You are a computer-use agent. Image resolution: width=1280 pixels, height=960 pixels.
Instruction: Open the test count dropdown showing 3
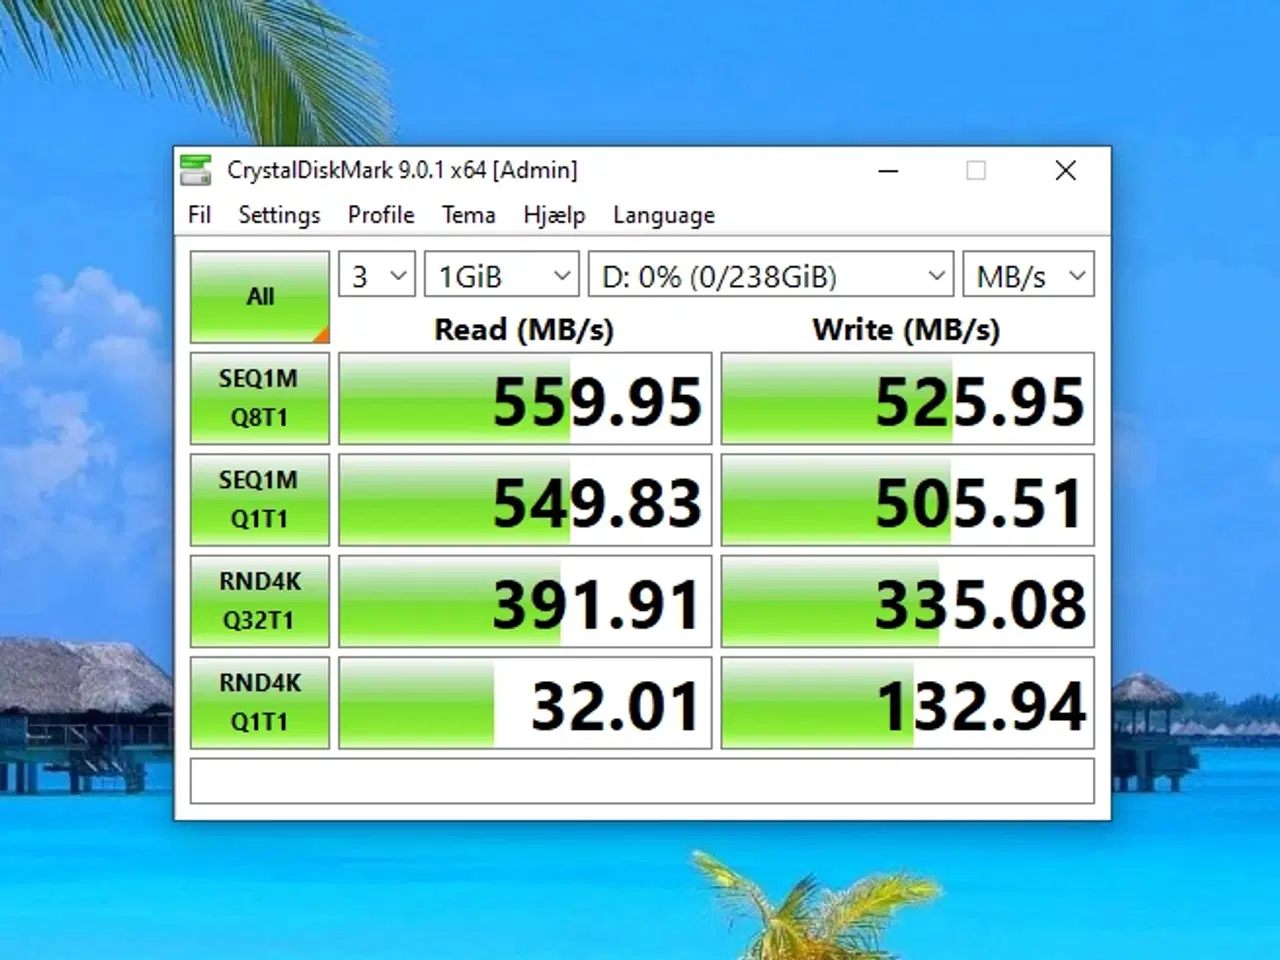(376, 274)
